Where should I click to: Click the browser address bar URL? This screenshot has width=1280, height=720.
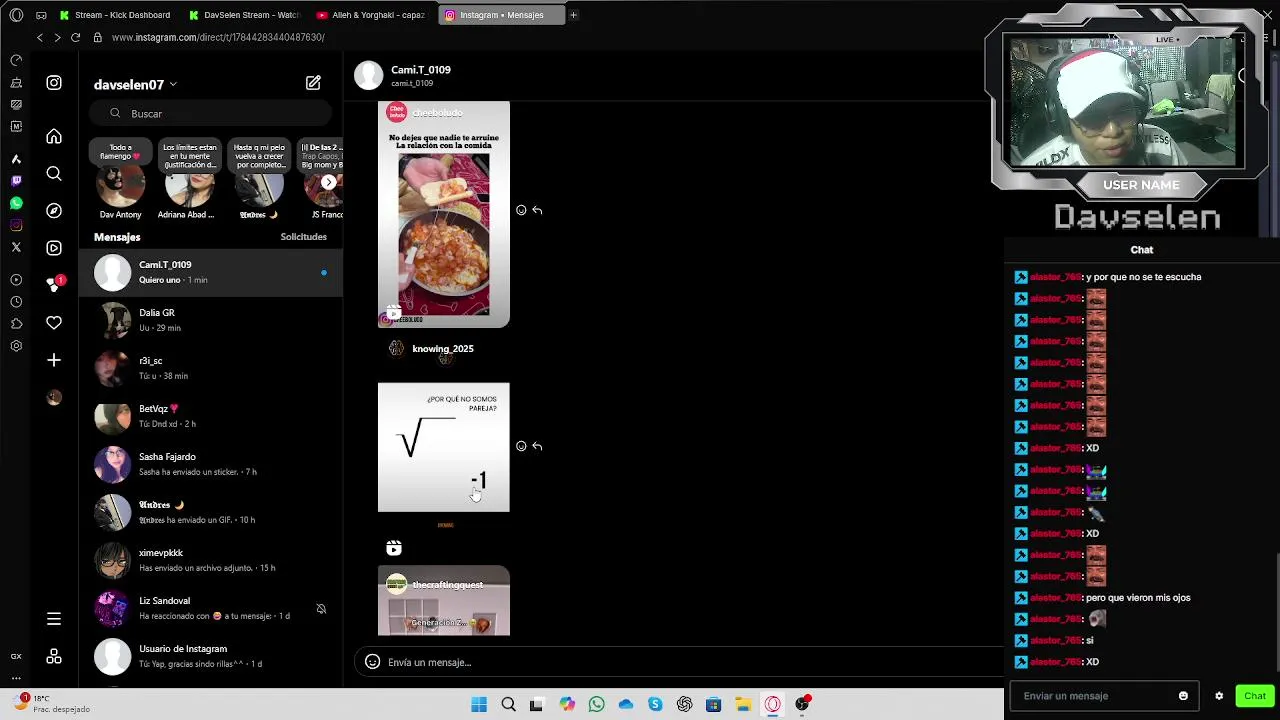[218, 37]
